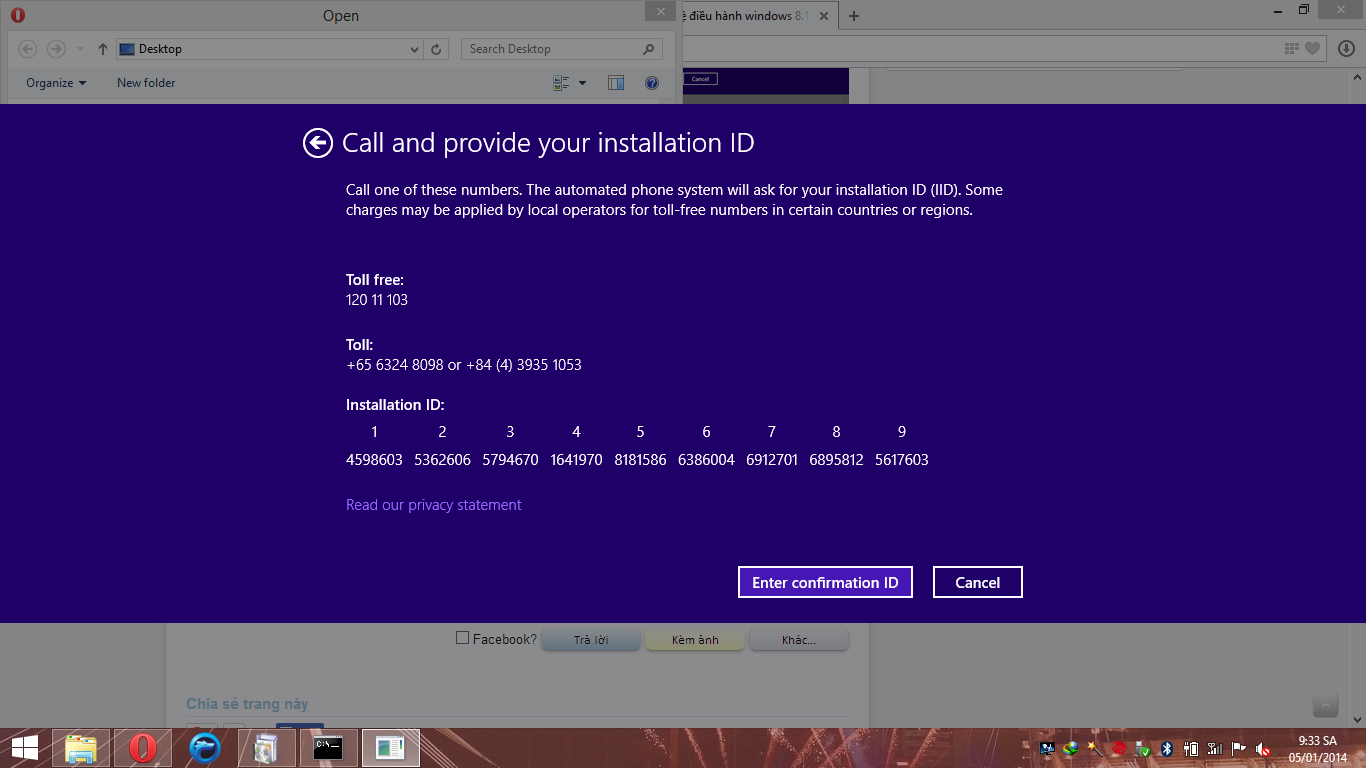Click the Kèm ảnh button
The height and width of the screenshot is (768, 1366).
pyautogui.click(x=695, y=640)
